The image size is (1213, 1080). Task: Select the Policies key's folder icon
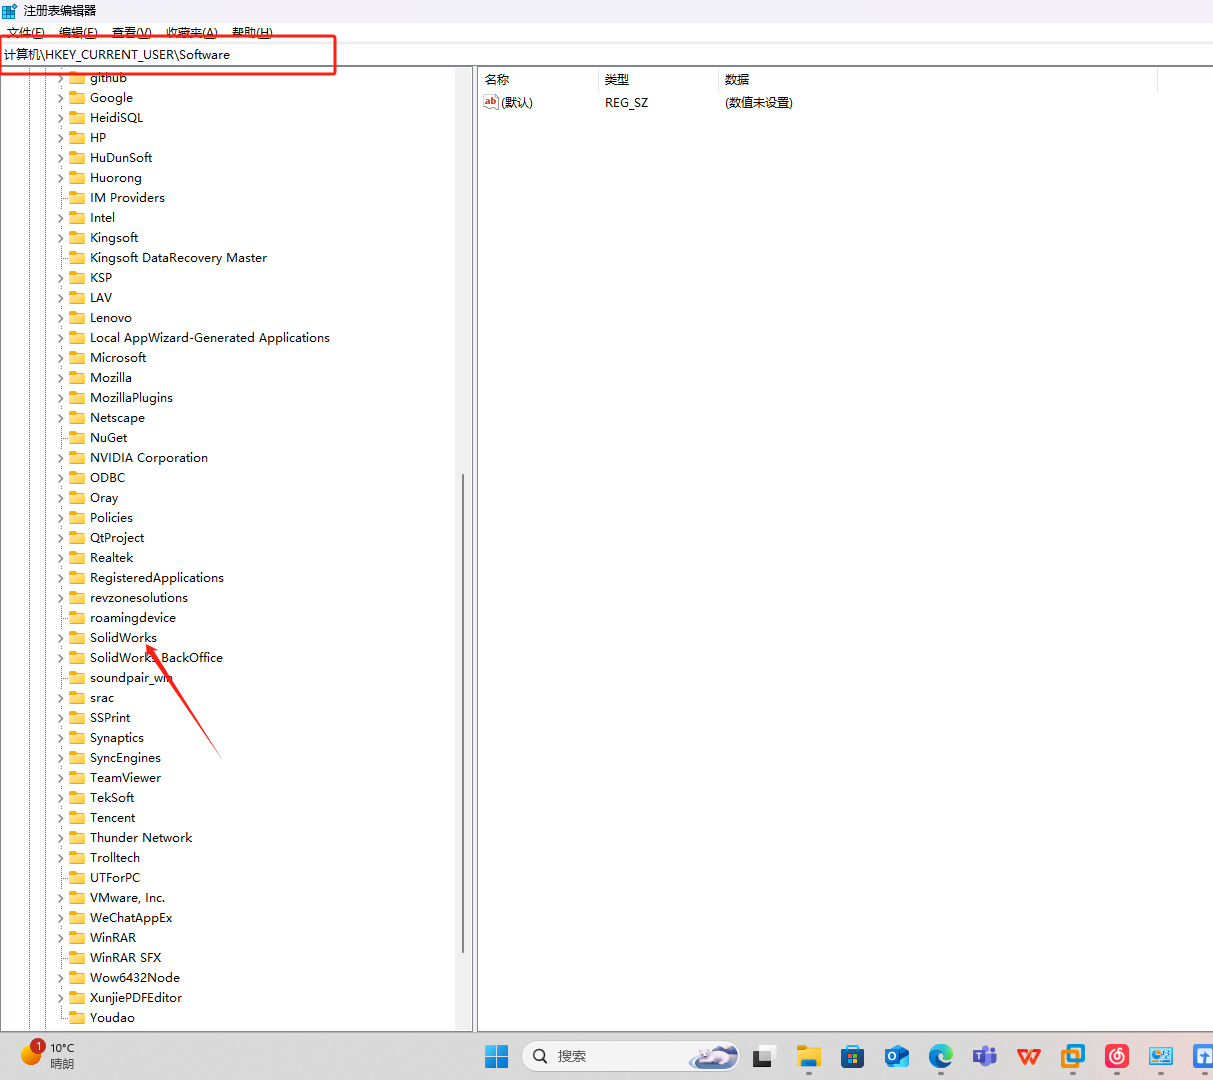(77, 517)
